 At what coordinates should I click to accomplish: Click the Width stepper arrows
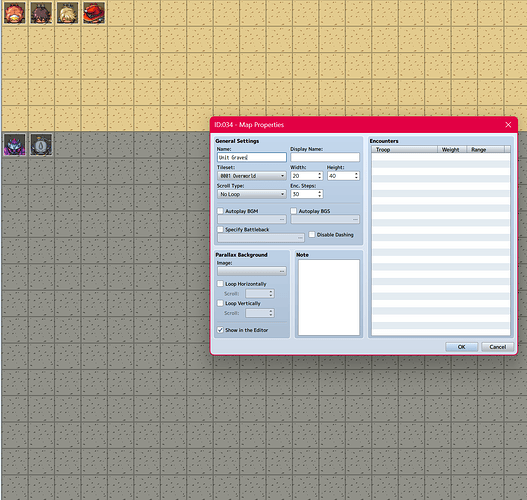click(x=320, y=176)
